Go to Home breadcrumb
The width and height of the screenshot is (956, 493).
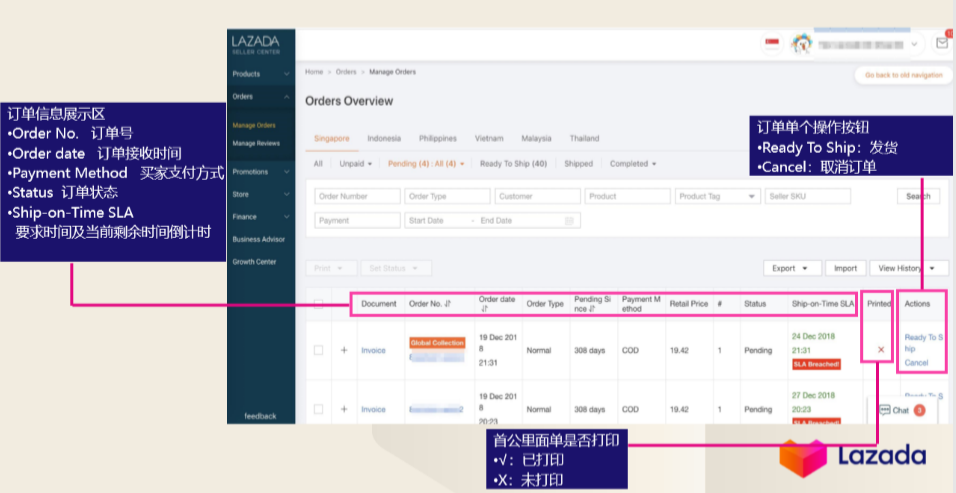click(x=314, y=72)
